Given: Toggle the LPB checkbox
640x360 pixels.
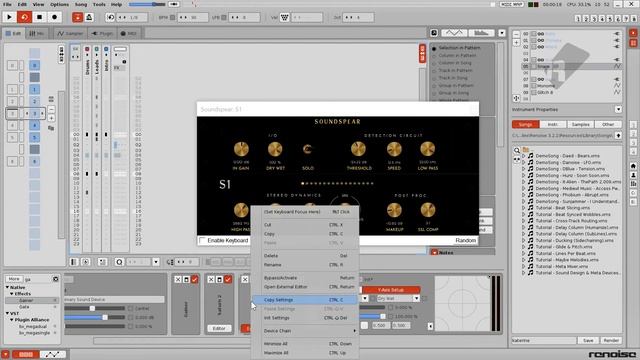Looking at the screenshot, I should (x=224, y=18).
